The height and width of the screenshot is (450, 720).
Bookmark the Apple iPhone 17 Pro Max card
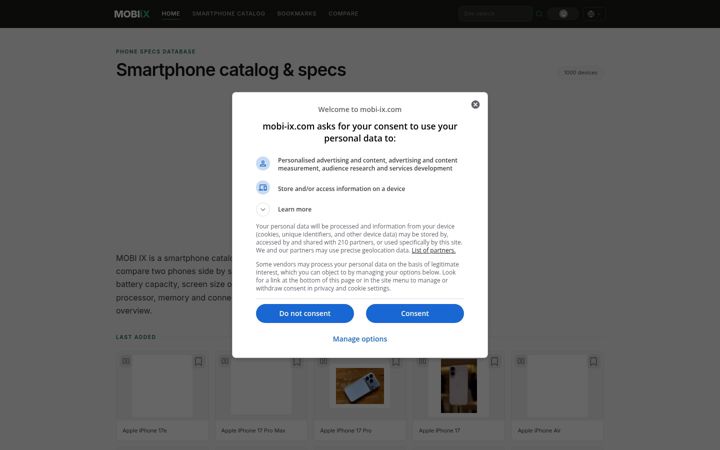click(x=297, y=361)
